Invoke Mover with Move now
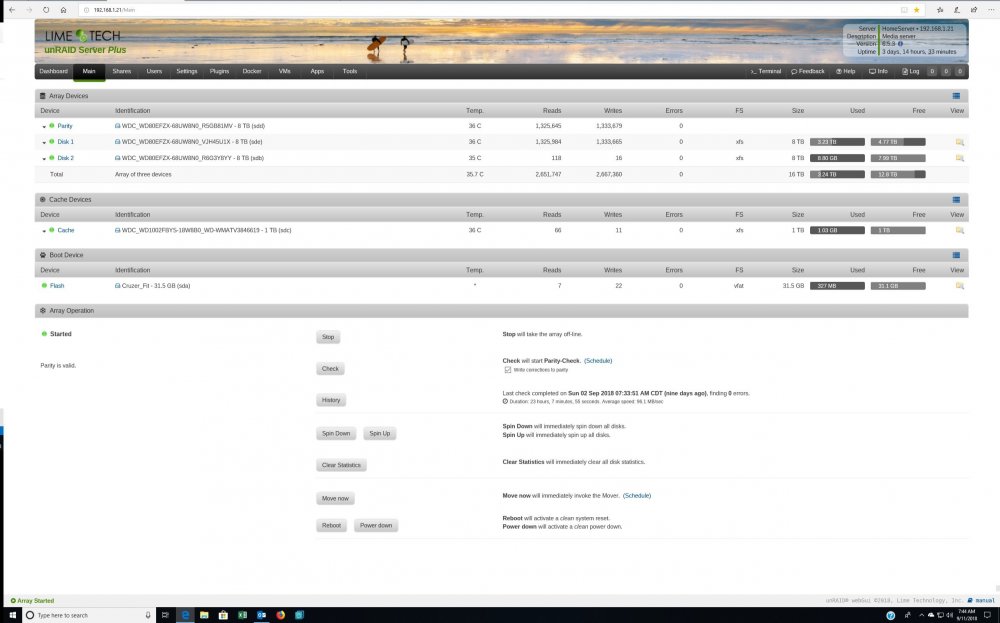This screenshot has width=1000, height=623. (x=335, y=499)
